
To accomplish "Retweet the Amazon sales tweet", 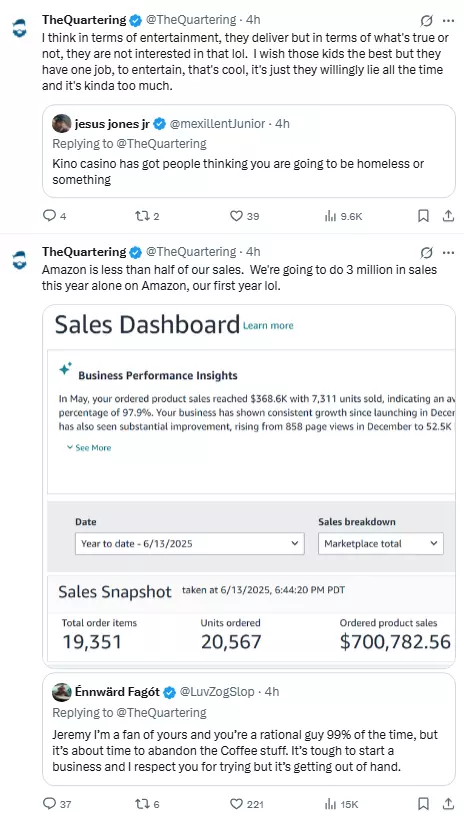I will (142, 804).
